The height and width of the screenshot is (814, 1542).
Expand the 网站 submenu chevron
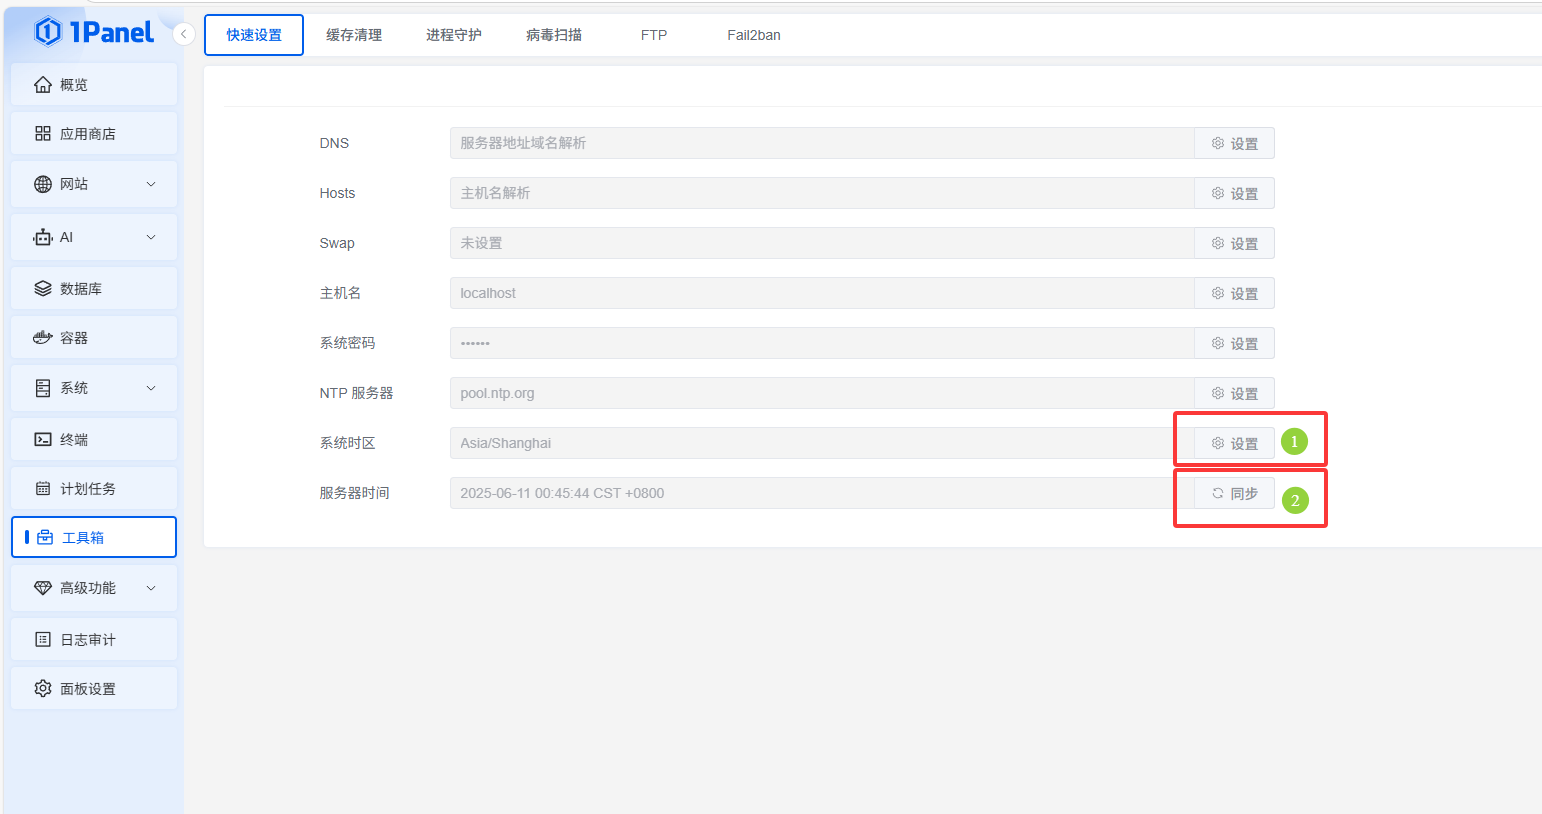(151, 184)
